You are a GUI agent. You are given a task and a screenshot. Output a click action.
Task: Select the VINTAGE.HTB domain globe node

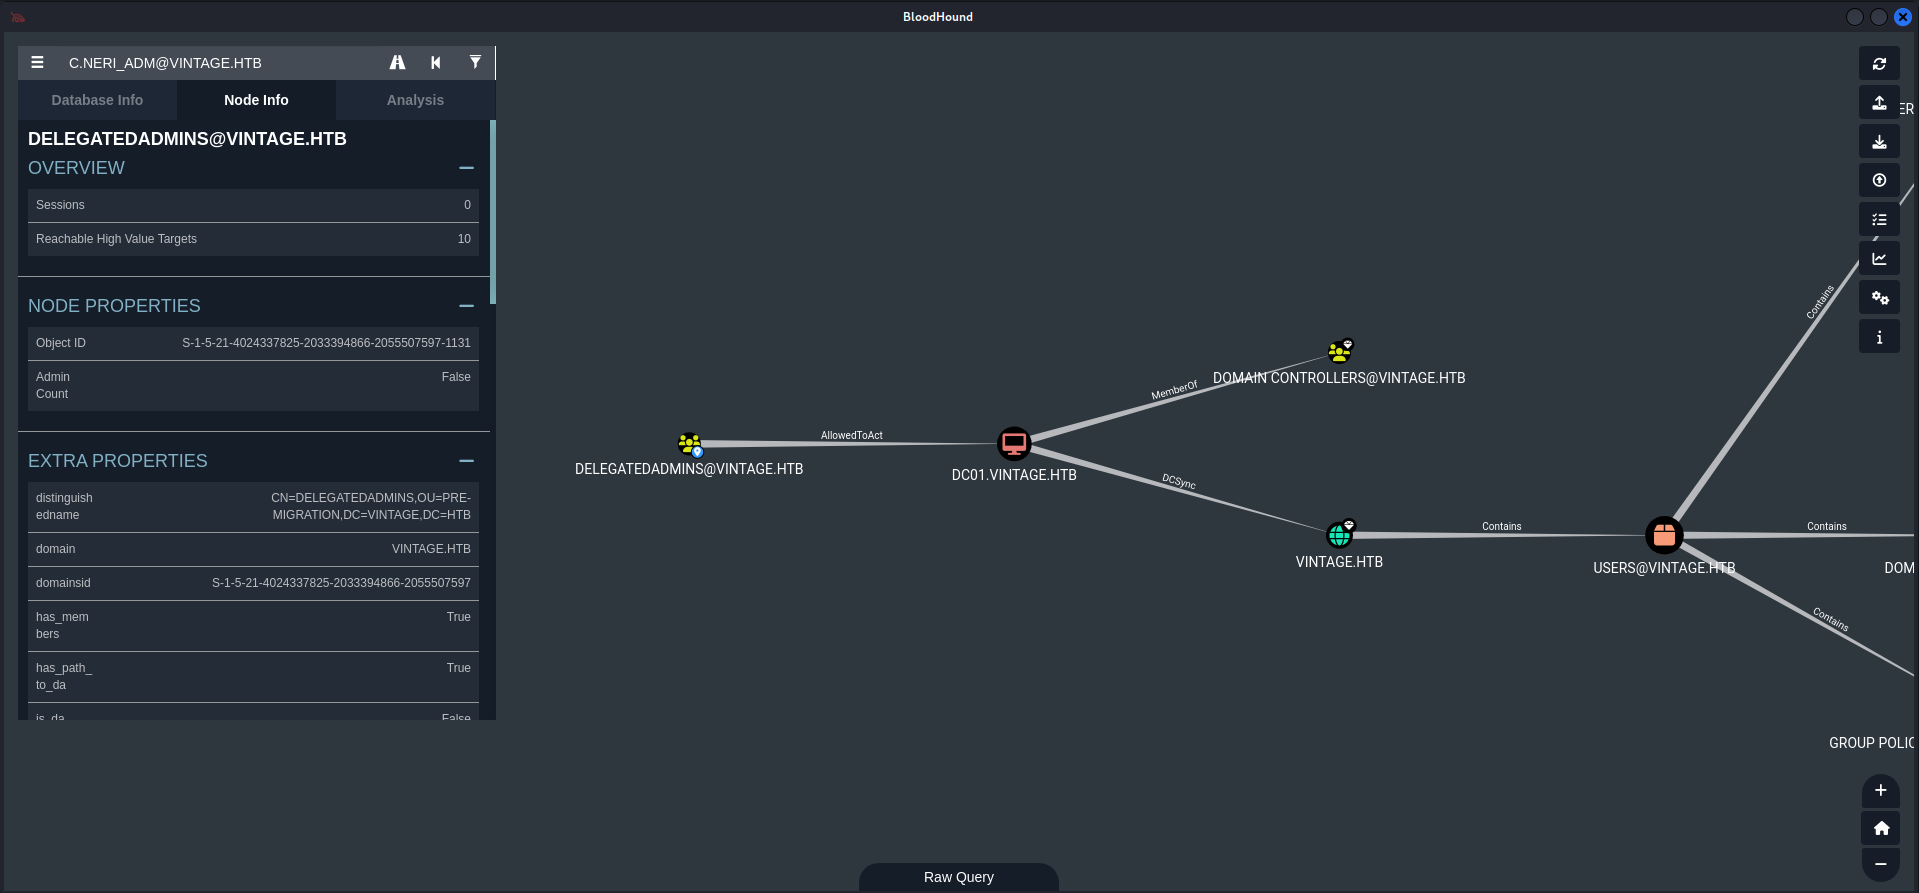1340,534
